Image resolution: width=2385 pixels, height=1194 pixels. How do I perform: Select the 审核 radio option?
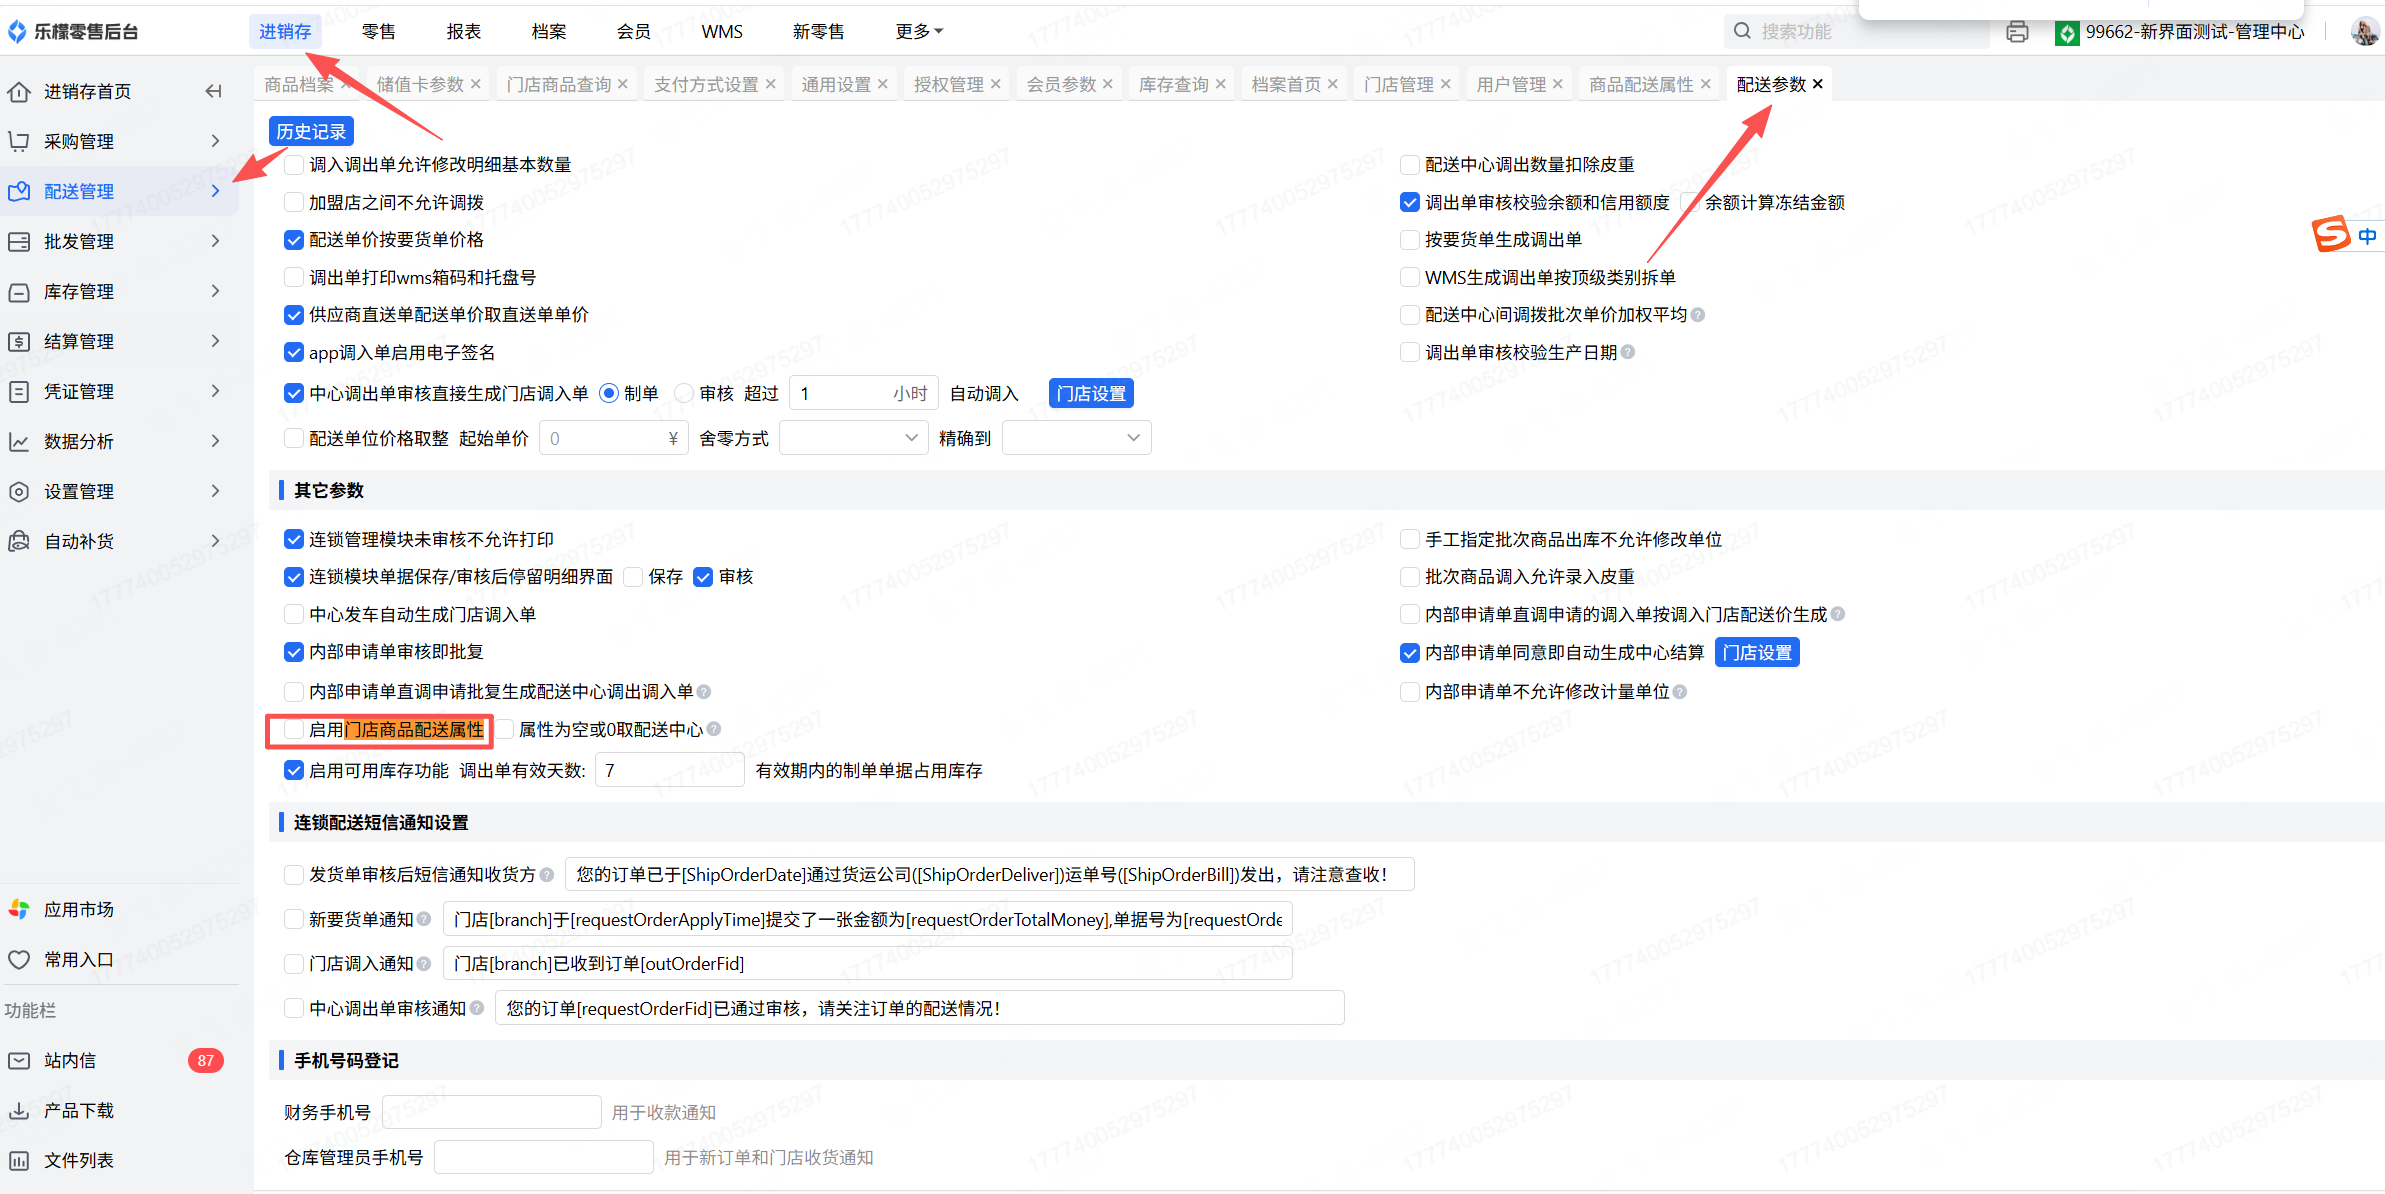click(x=685, y=394)
